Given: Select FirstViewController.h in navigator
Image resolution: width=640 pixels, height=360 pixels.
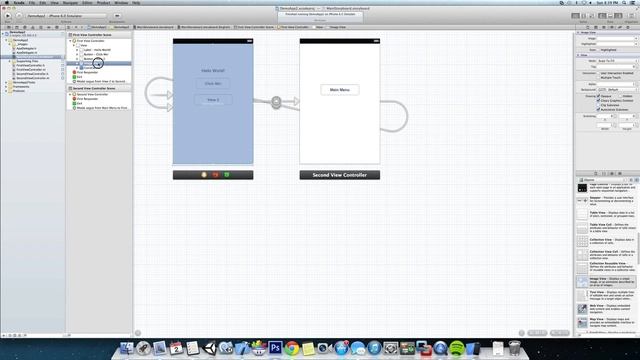Looking at the screenshot, I should 31,65.
